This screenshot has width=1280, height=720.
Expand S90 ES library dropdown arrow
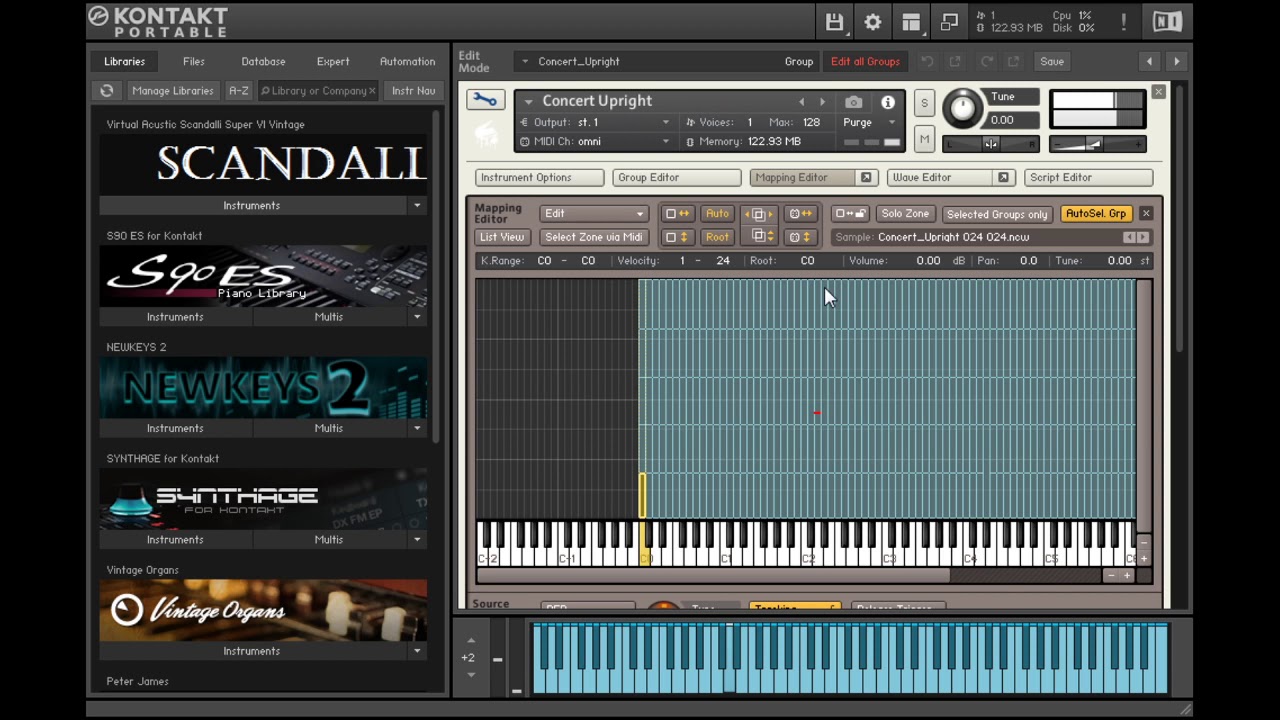tap(417, 317)
